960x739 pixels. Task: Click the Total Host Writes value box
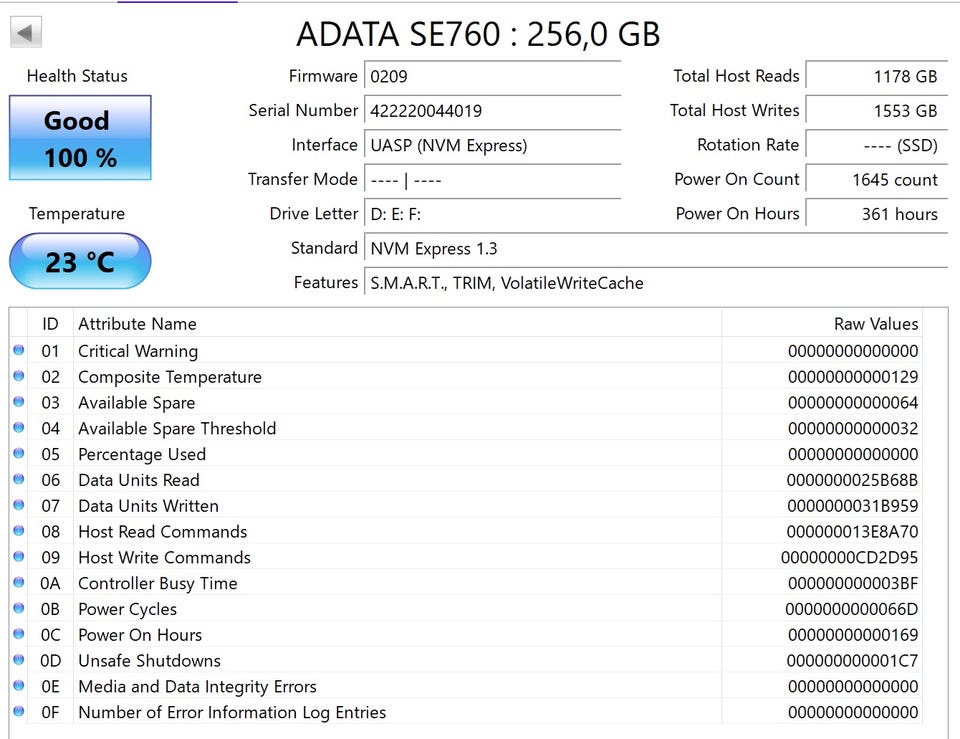pos(876,111)
